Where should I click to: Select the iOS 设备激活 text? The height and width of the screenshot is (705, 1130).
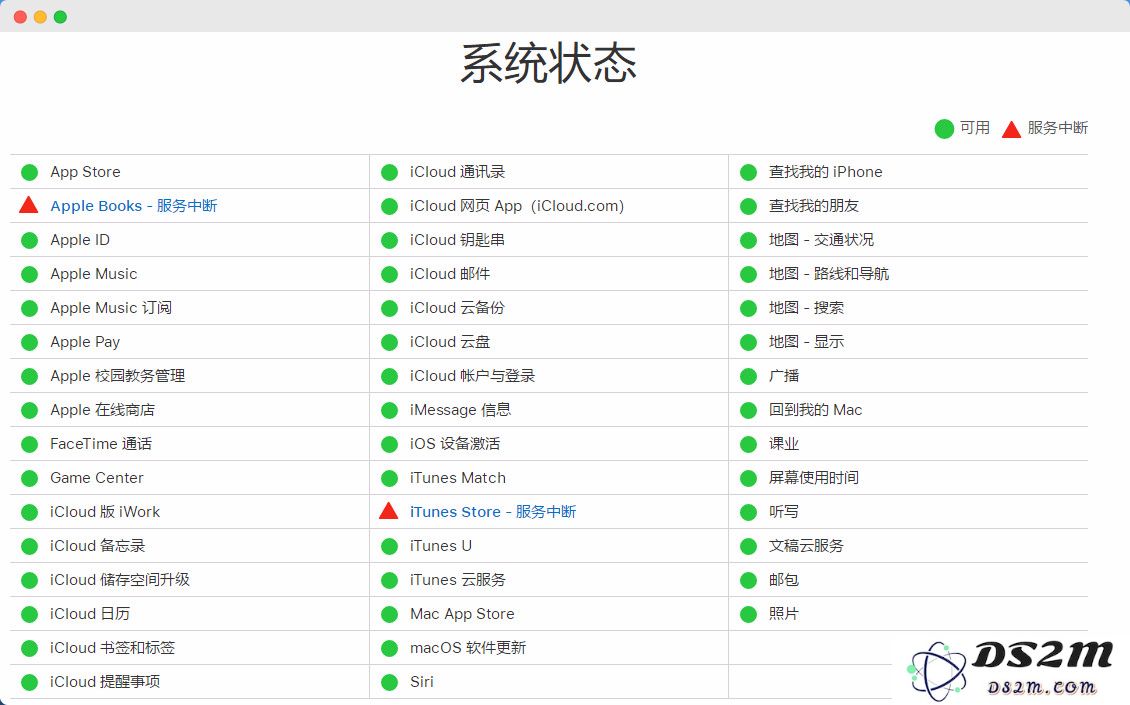[x=455, y=443]
